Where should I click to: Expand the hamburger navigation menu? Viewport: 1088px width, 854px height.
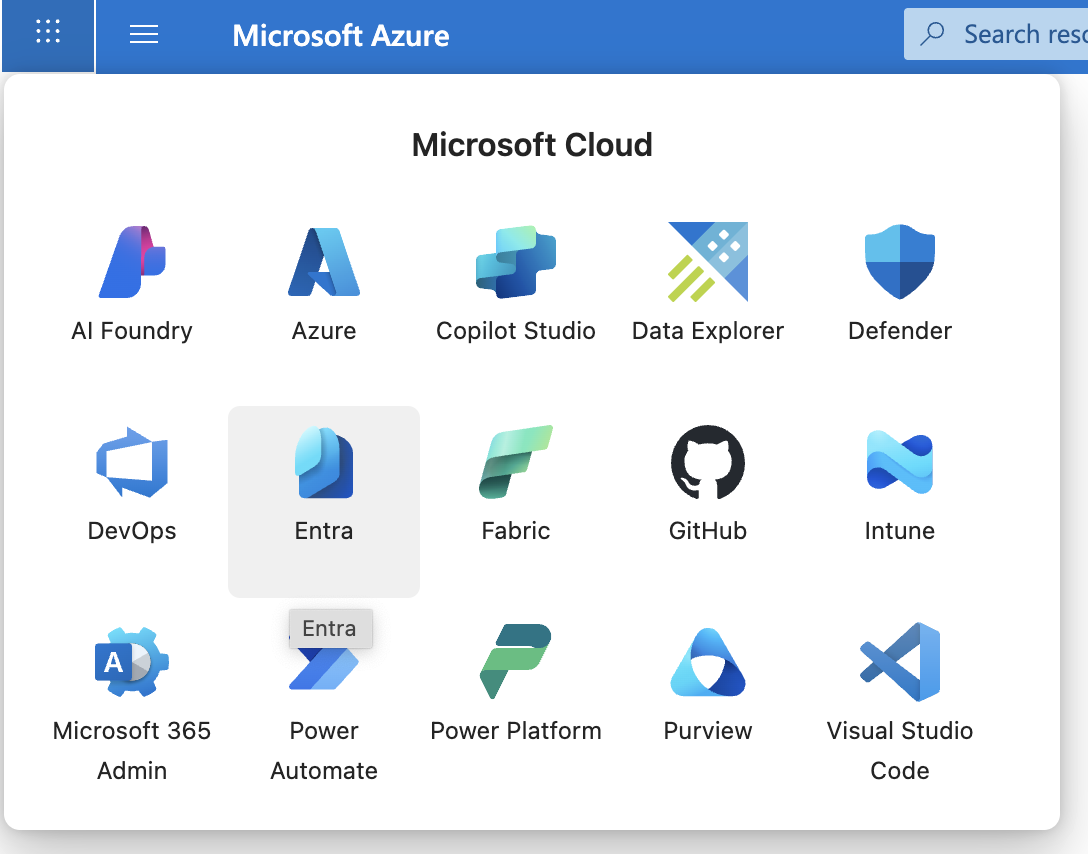point(143,34)
